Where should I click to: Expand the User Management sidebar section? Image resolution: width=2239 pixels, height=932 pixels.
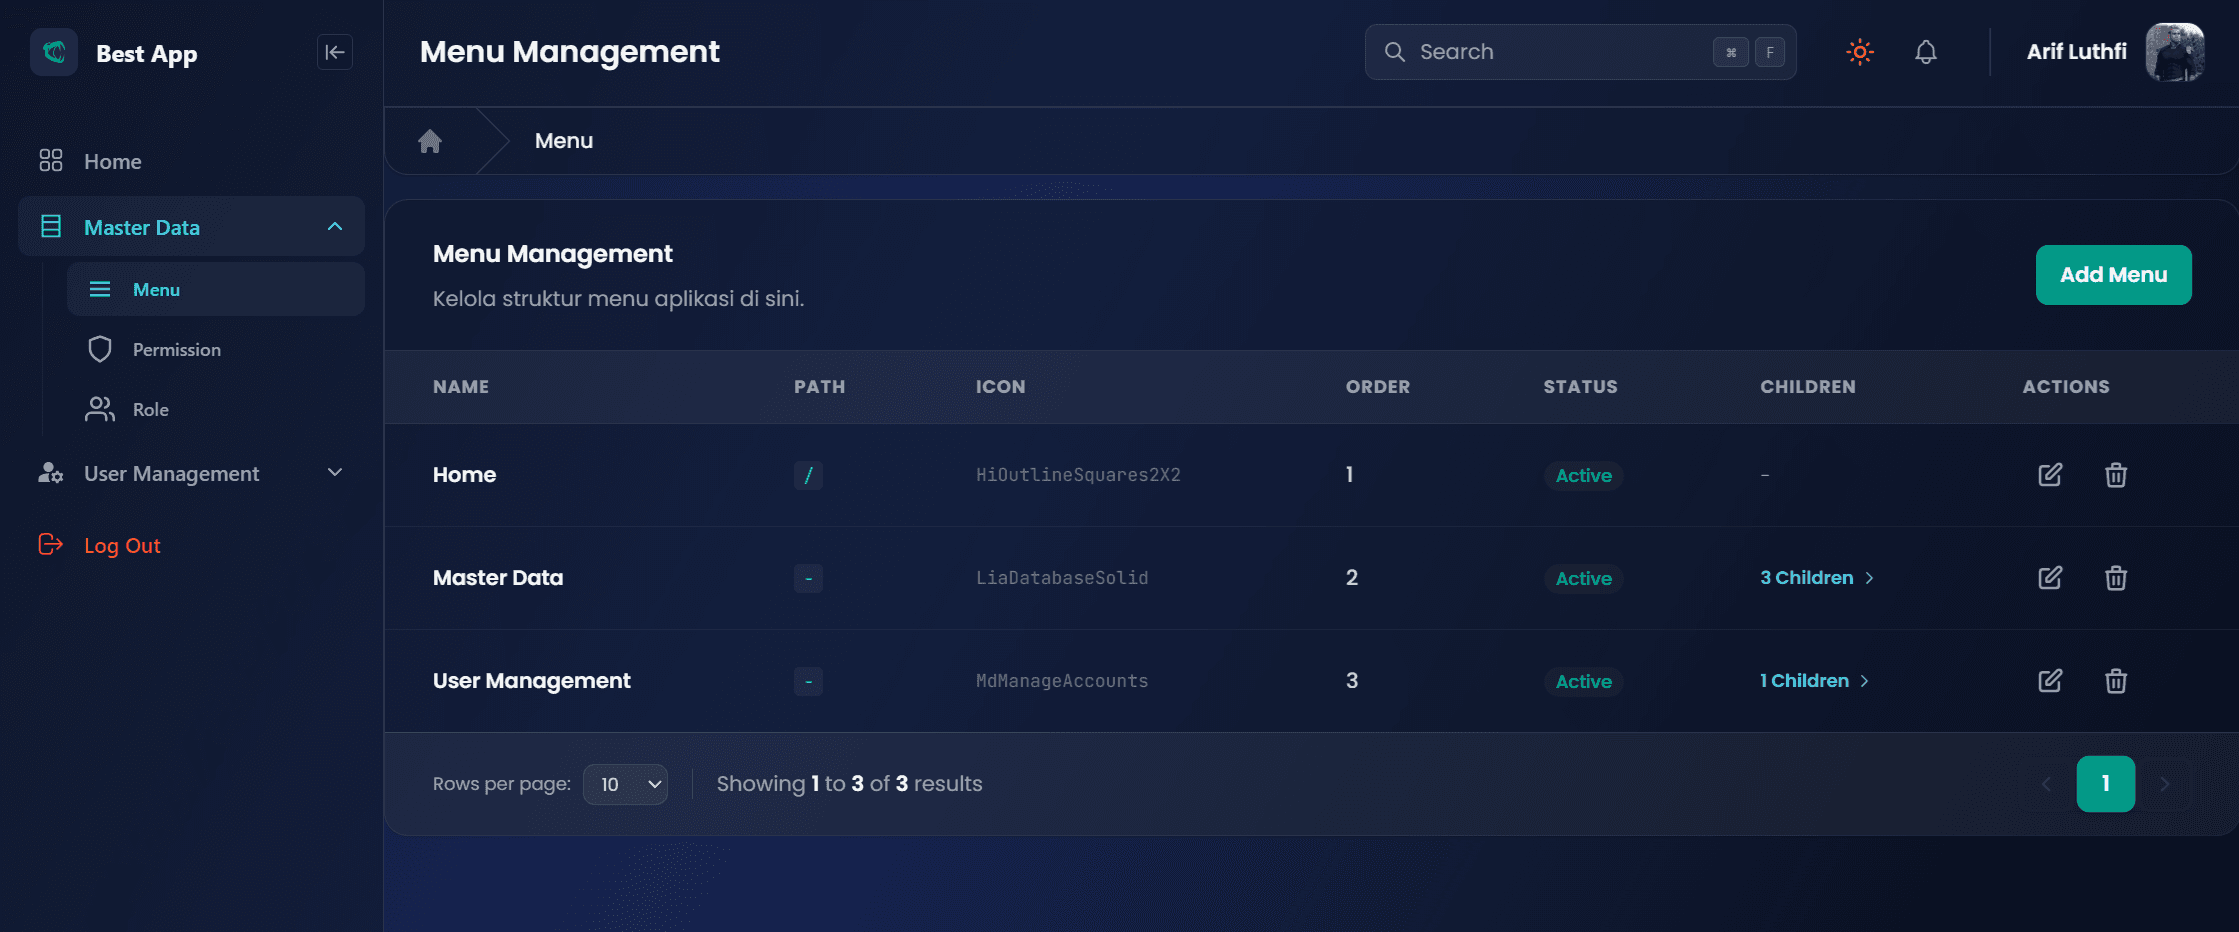tap(334, 472)
